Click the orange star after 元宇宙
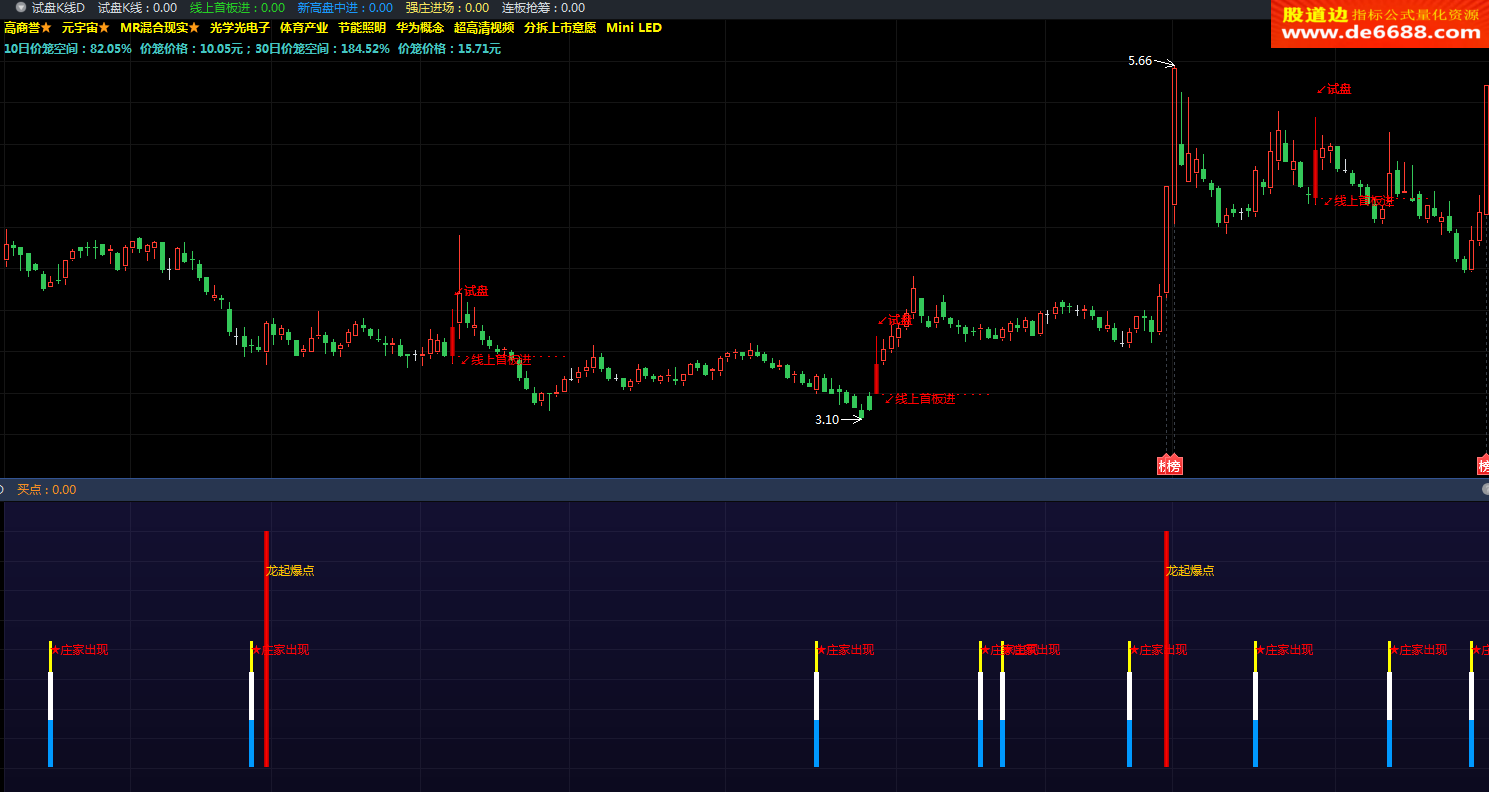1489x792 pixels. click(x=103, y=28)
